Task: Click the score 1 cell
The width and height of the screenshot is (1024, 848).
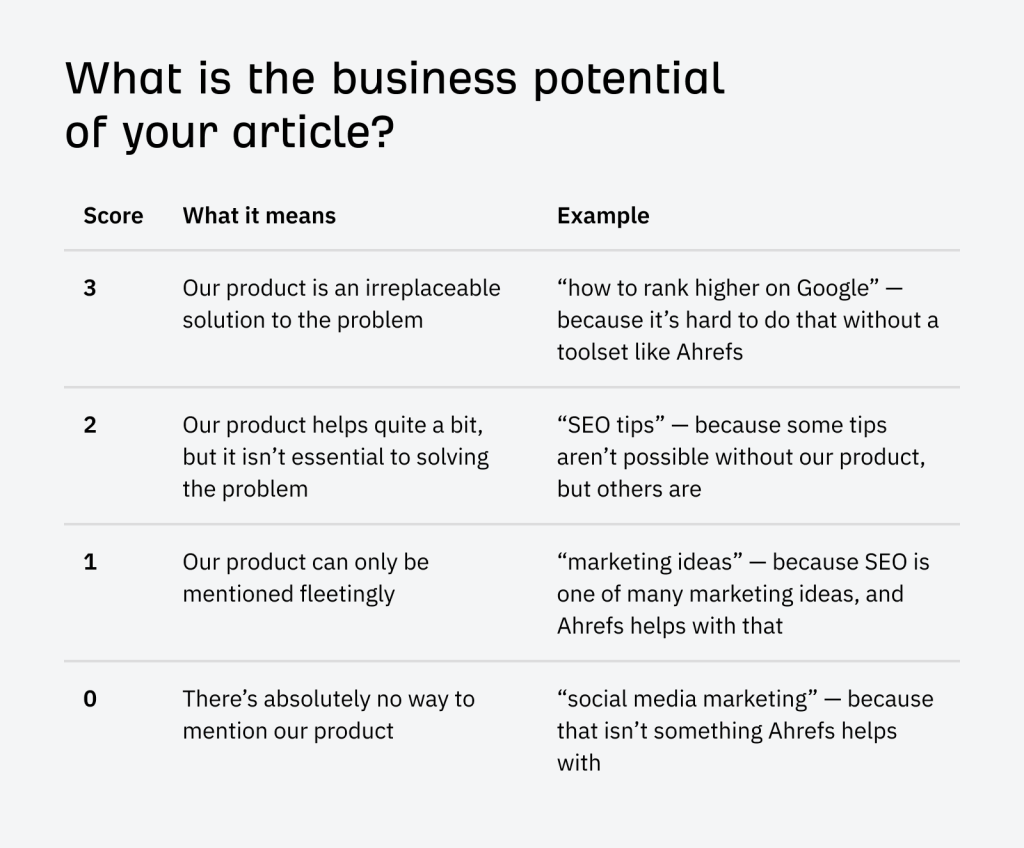Action: tap(90, 562)
